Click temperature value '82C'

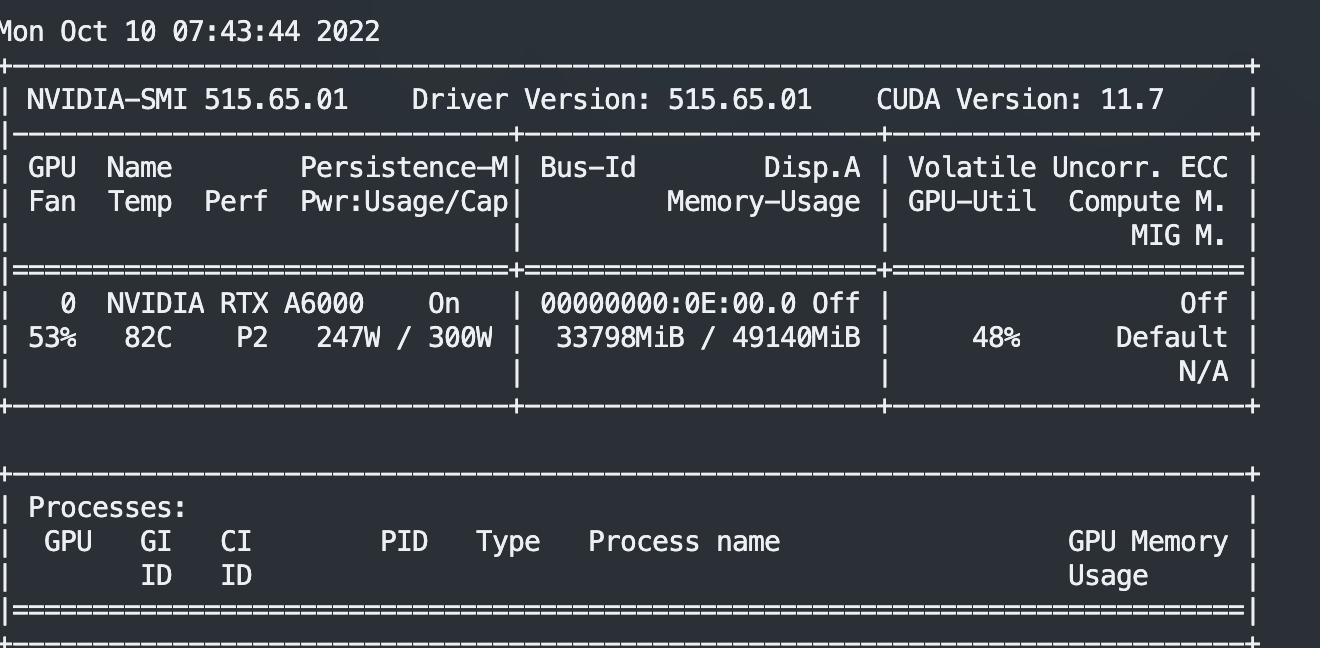(x=148, y=338)
